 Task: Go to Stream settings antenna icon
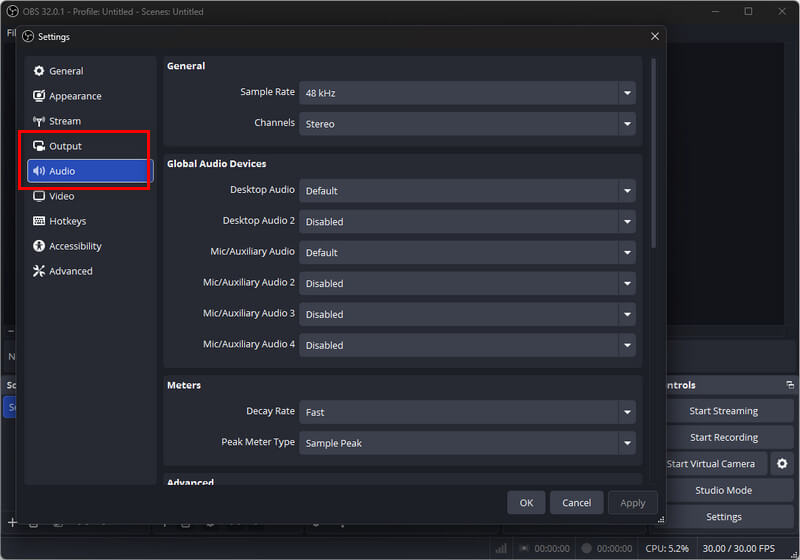(x=90, y=121)
